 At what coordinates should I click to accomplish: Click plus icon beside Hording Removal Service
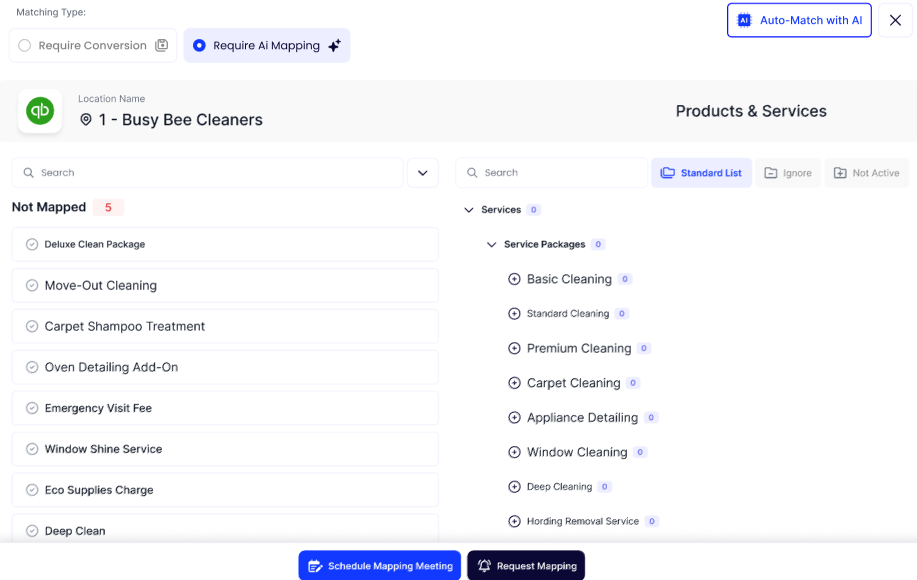click(515, 521)
